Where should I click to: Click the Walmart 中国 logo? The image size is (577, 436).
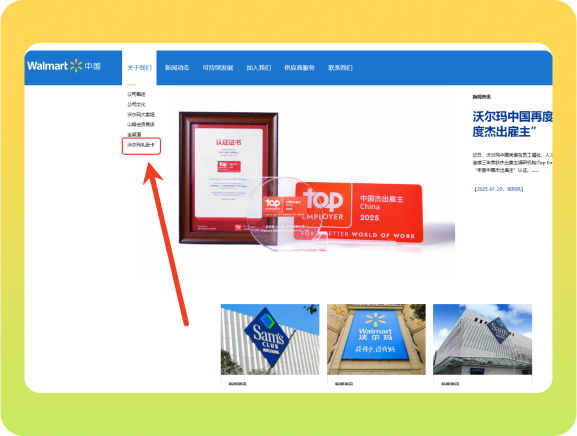(64, 66)
